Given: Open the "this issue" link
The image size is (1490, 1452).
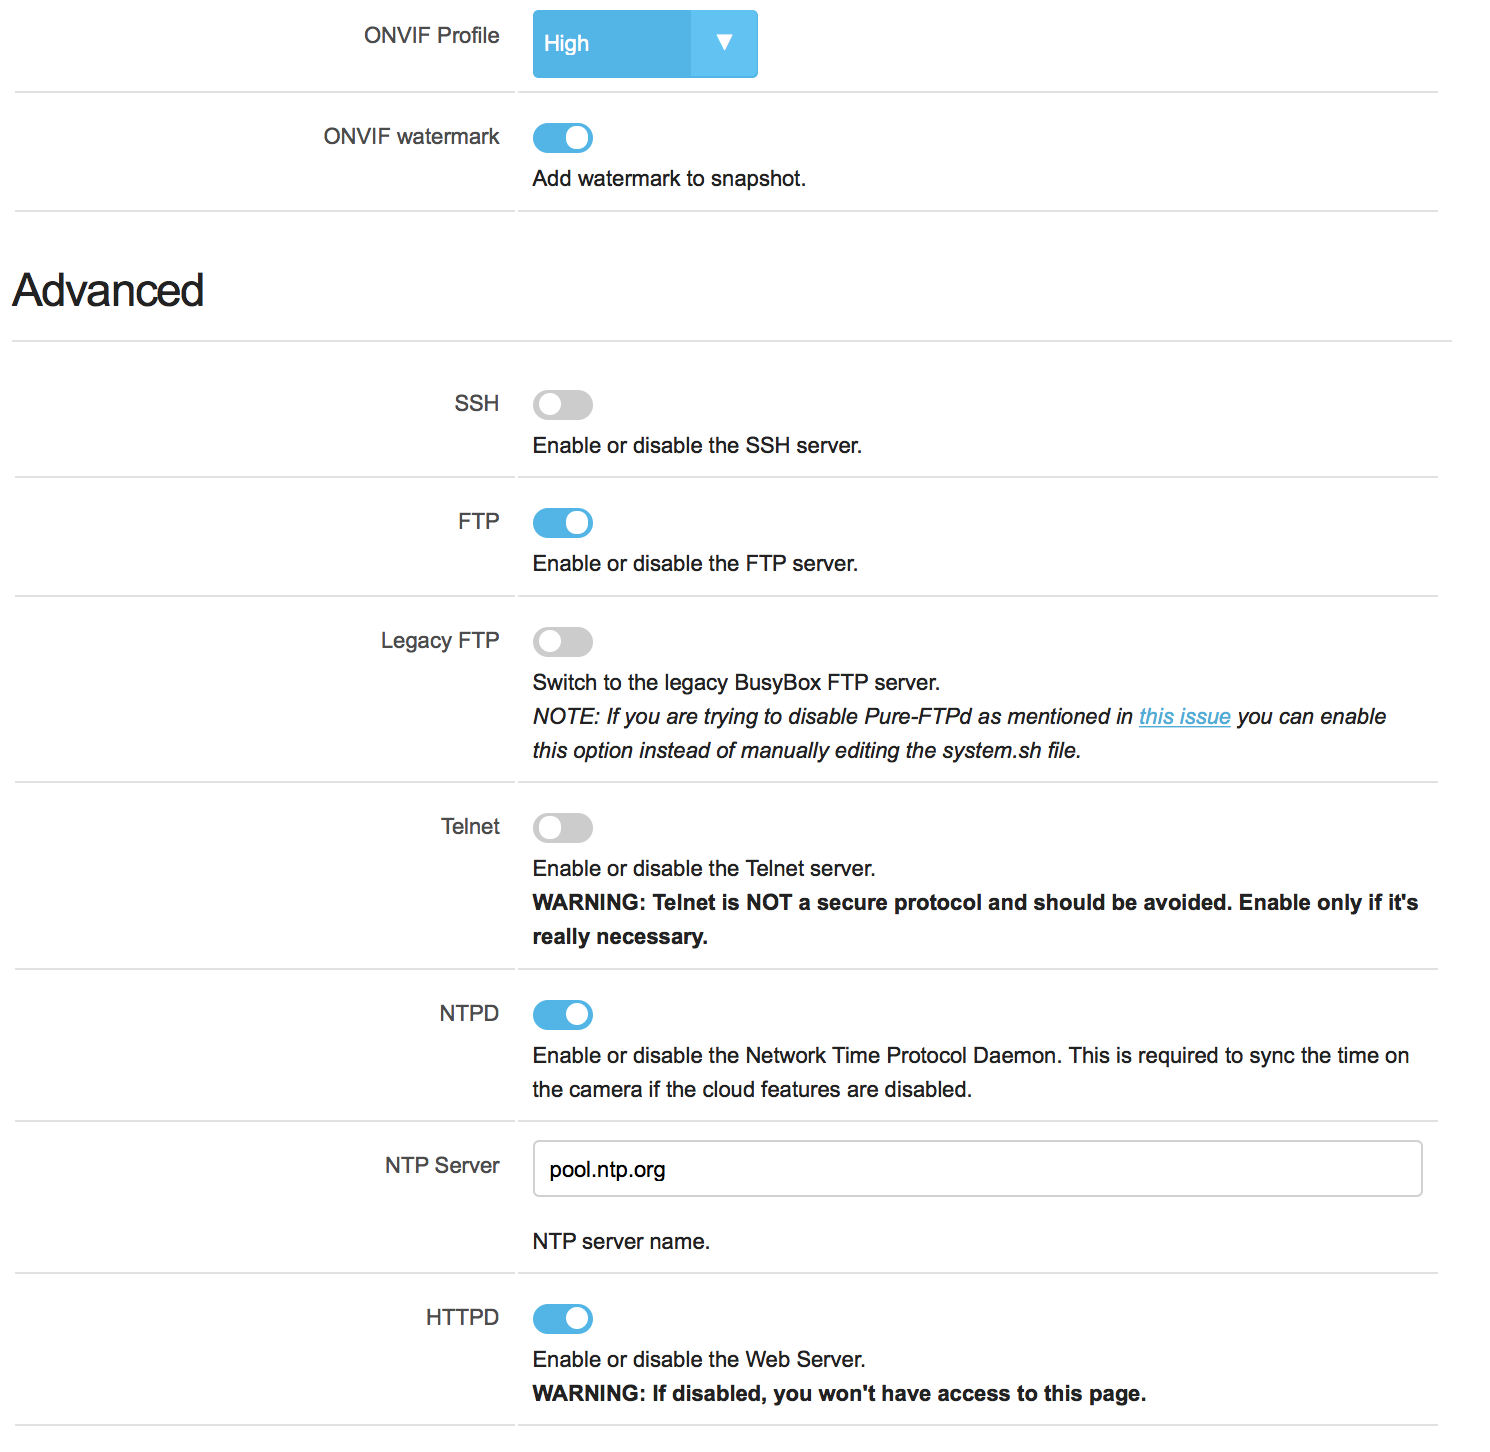Looking at the screenshot, I should pos(1184,717).
